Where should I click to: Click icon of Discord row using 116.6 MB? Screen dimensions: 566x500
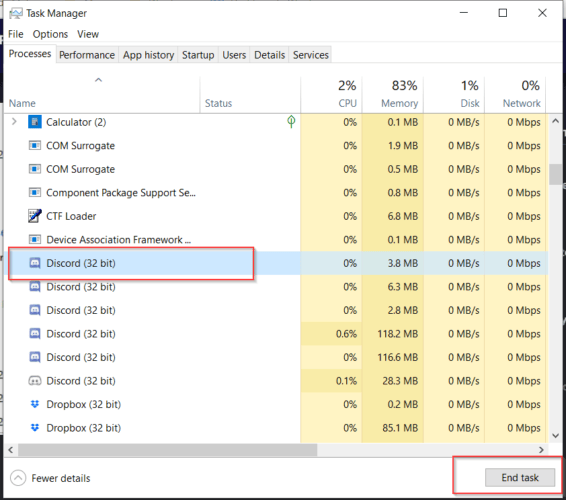(x=35, y=357)
